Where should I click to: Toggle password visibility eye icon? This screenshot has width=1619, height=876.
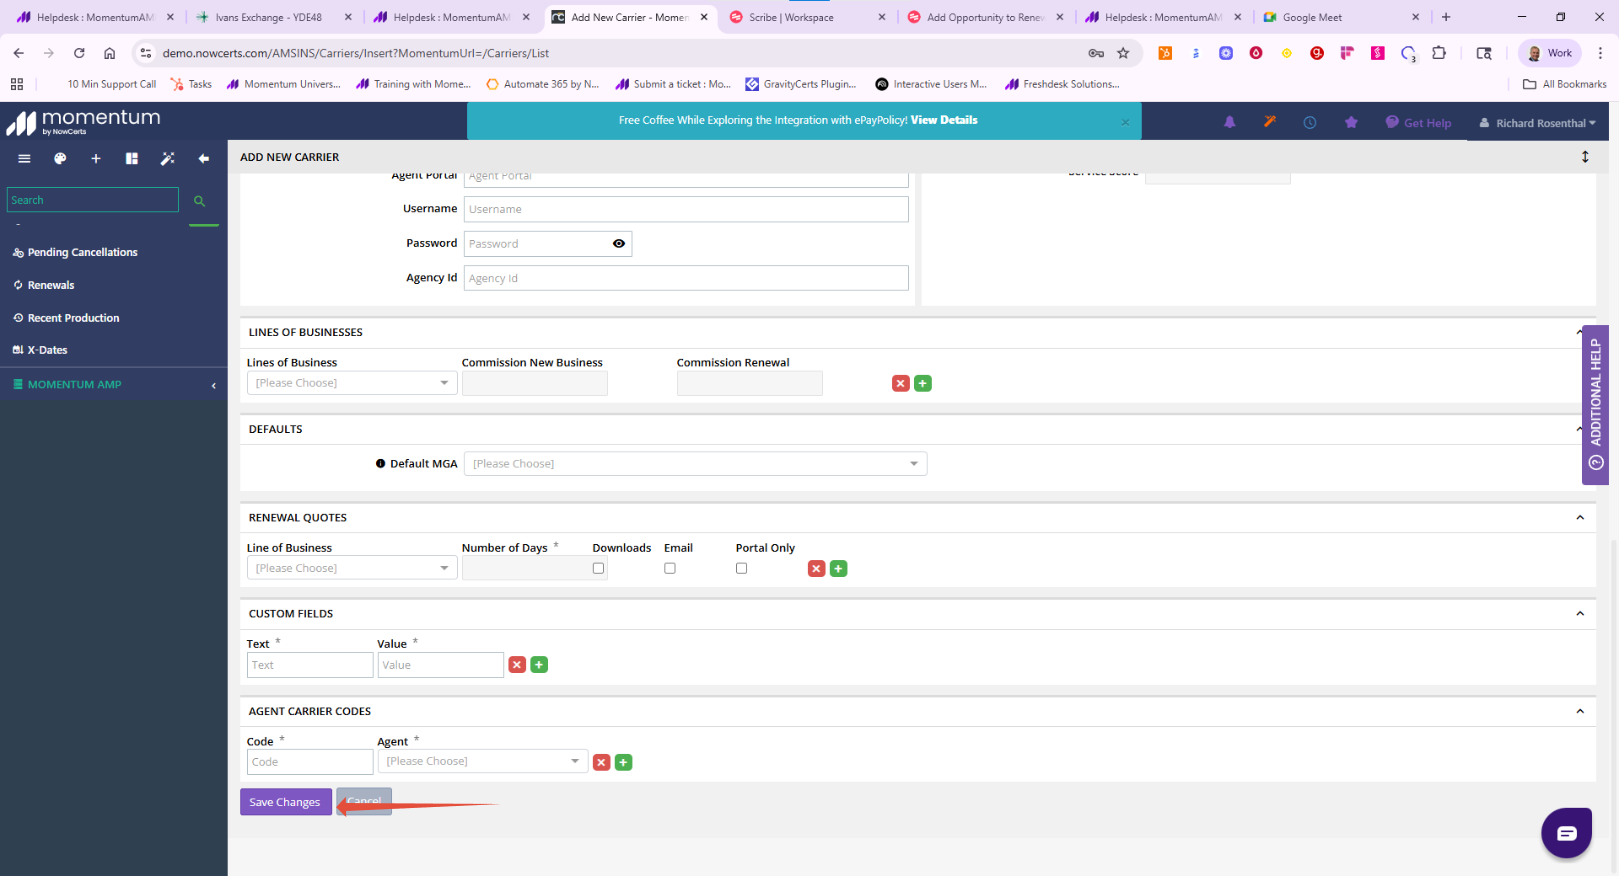point(619,243)
